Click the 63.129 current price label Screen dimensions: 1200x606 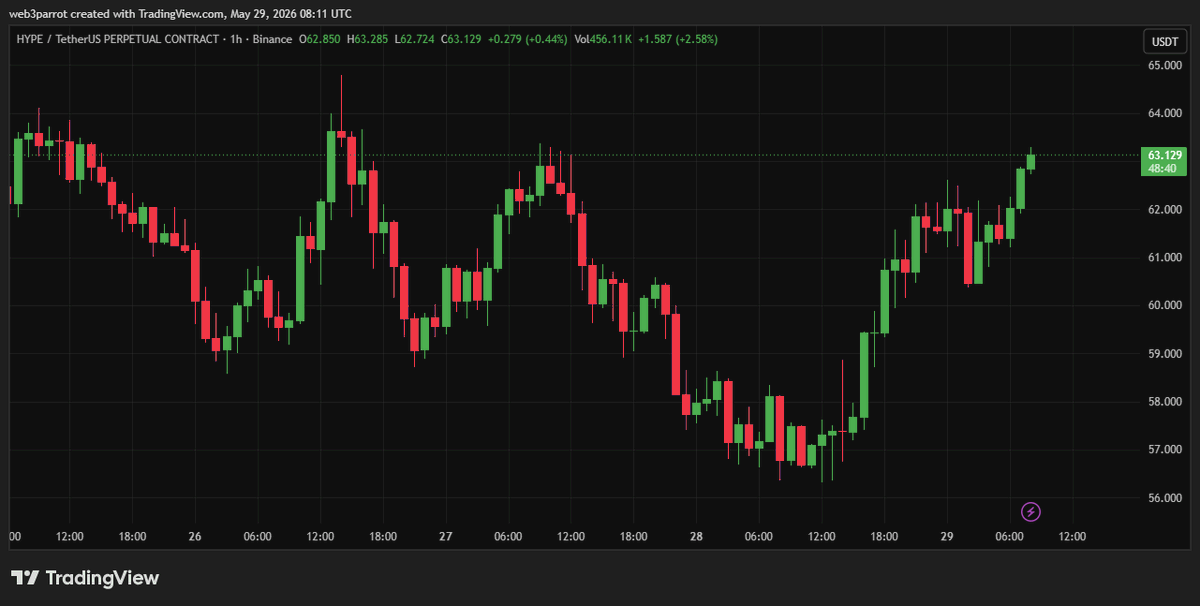(1165, 155)
